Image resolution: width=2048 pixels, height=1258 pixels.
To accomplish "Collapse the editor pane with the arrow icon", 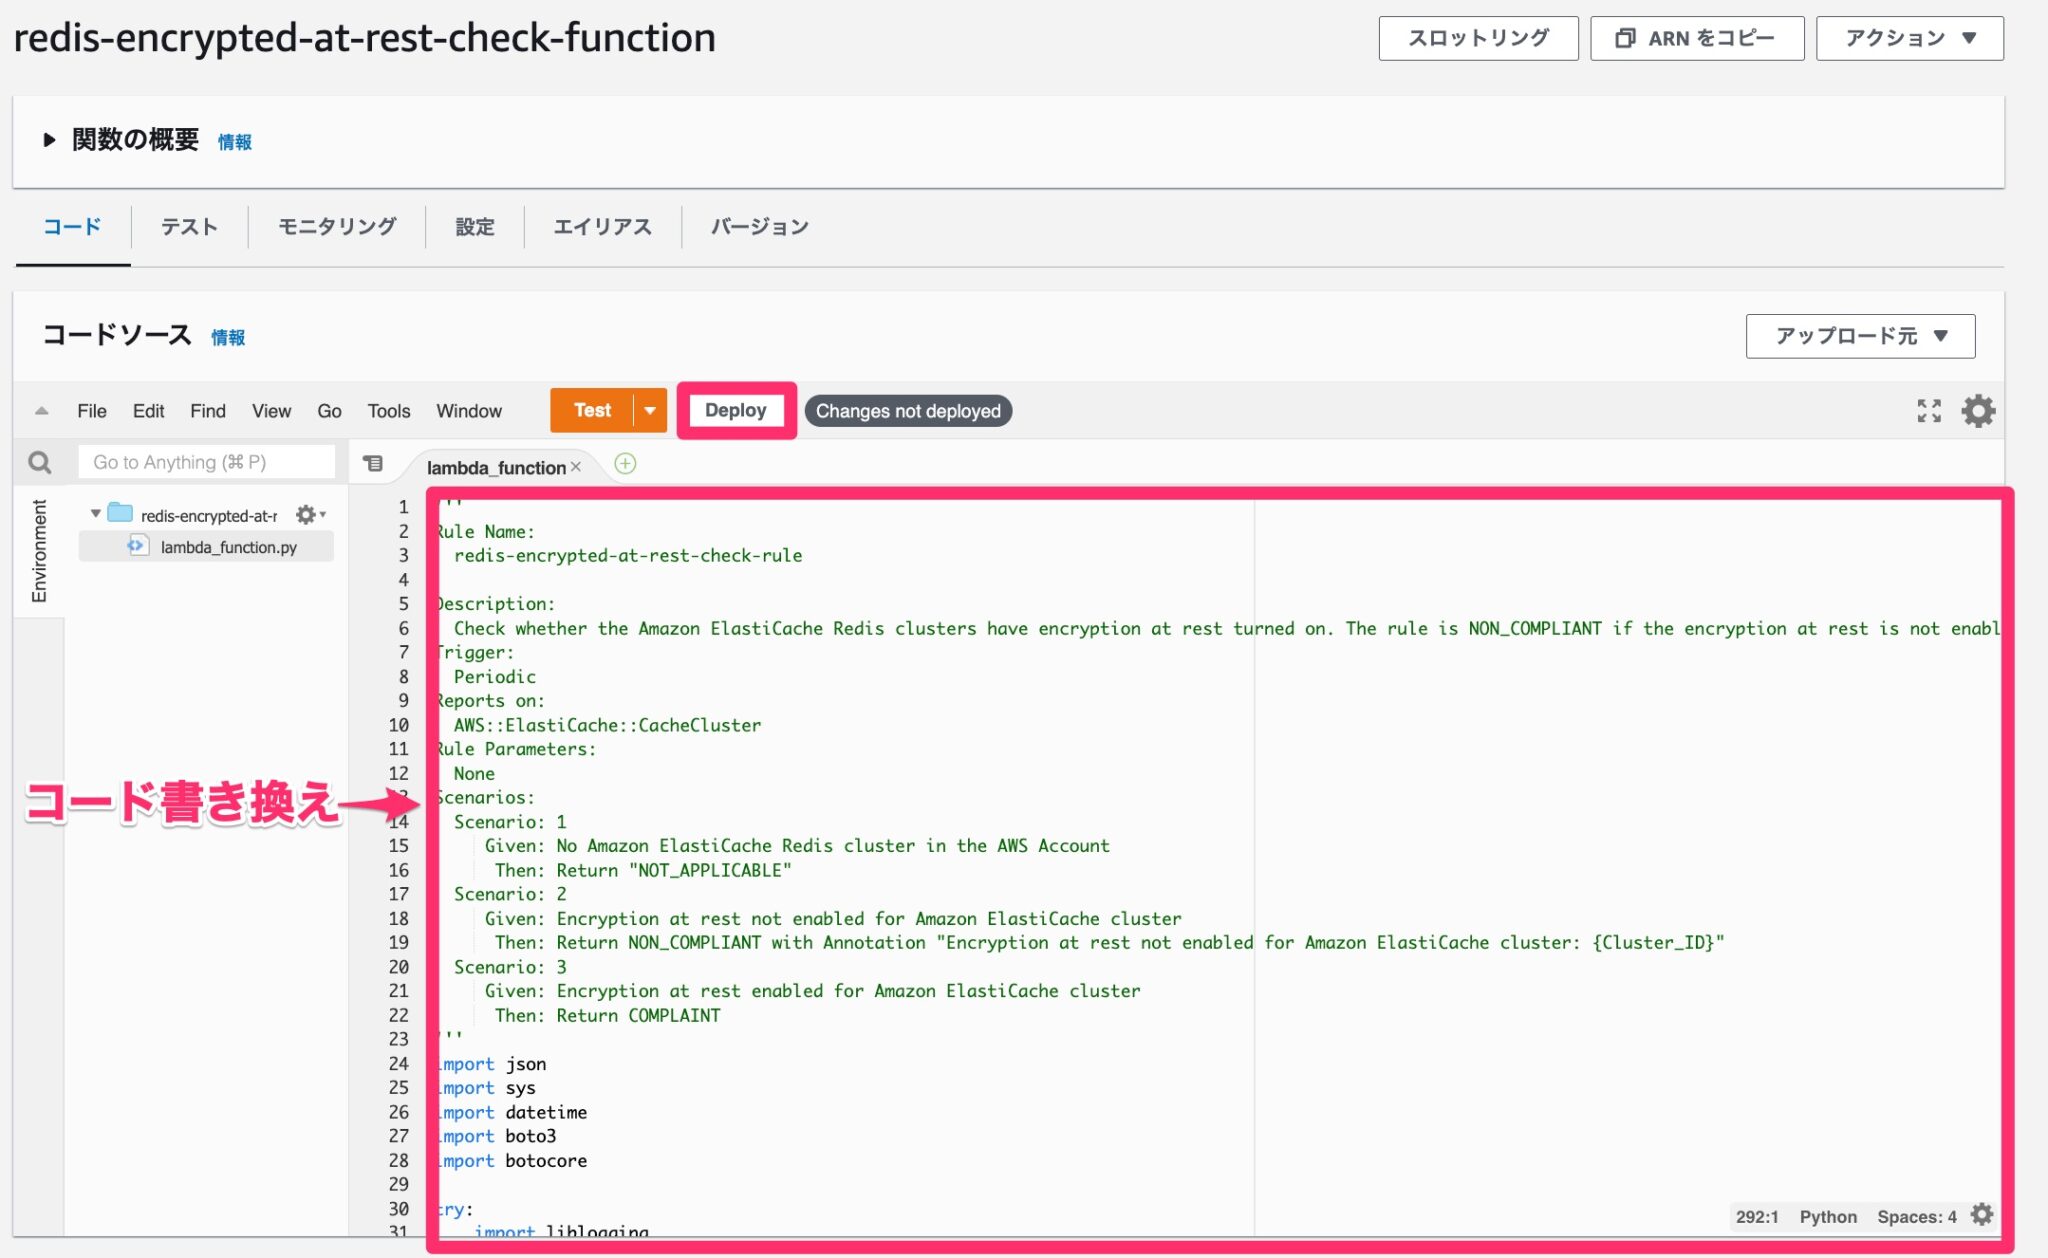I will [40, 410].
